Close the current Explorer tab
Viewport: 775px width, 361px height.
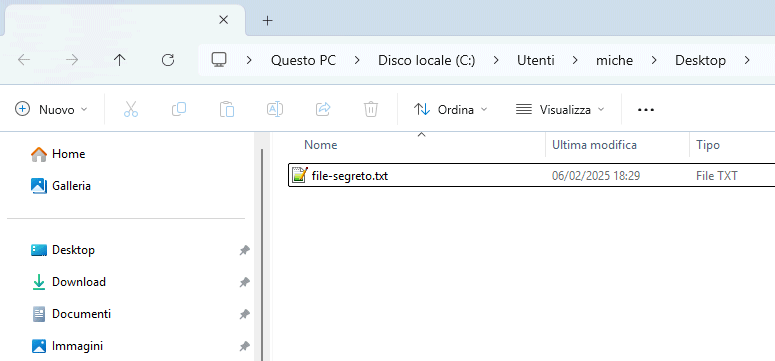pyautogui.click(x=223, y=20)
